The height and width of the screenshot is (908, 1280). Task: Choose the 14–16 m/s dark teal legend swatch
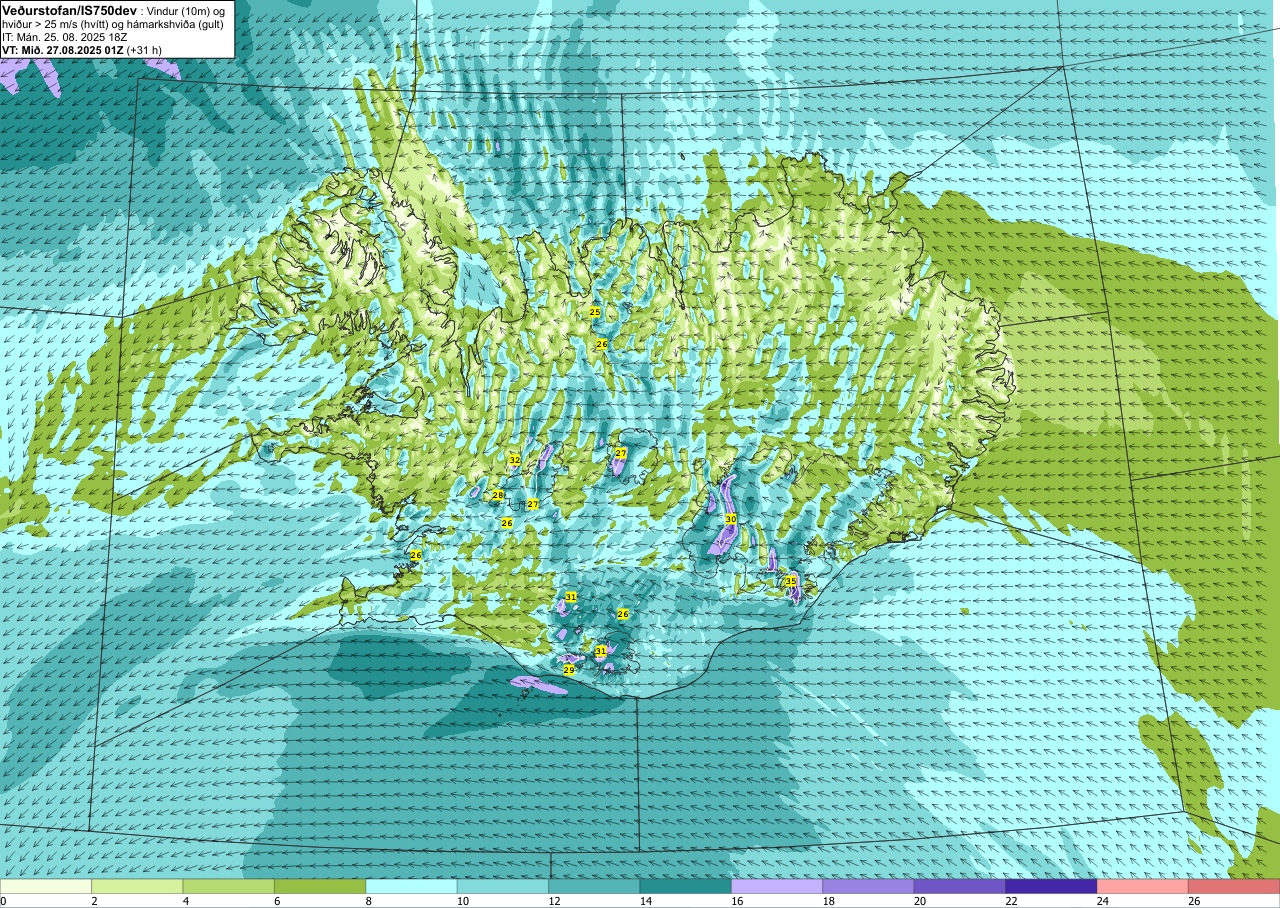(x=686, y=886)
